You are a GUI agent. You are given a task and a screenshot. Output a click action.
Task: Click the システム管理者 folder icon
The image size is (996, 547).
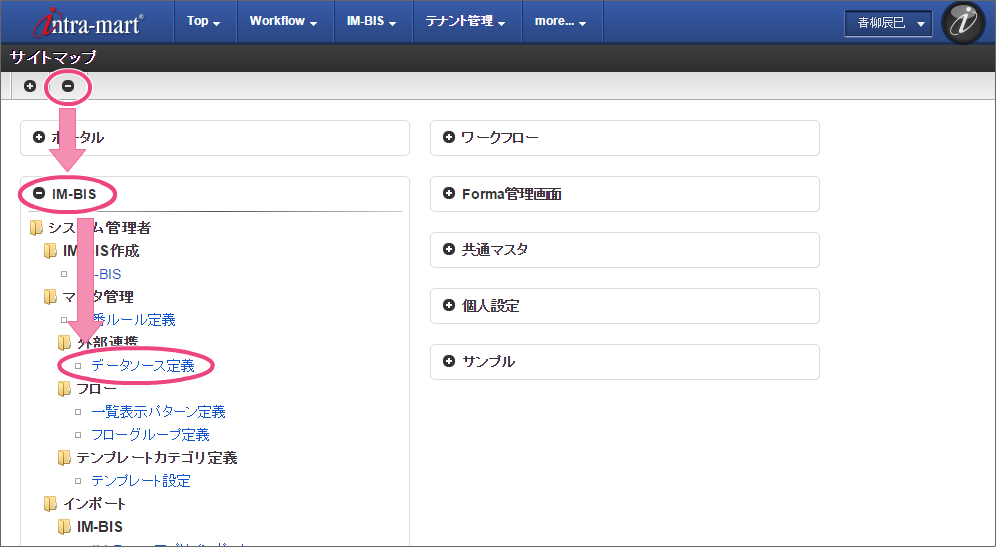pyautogui.click(x=36, y=227)
